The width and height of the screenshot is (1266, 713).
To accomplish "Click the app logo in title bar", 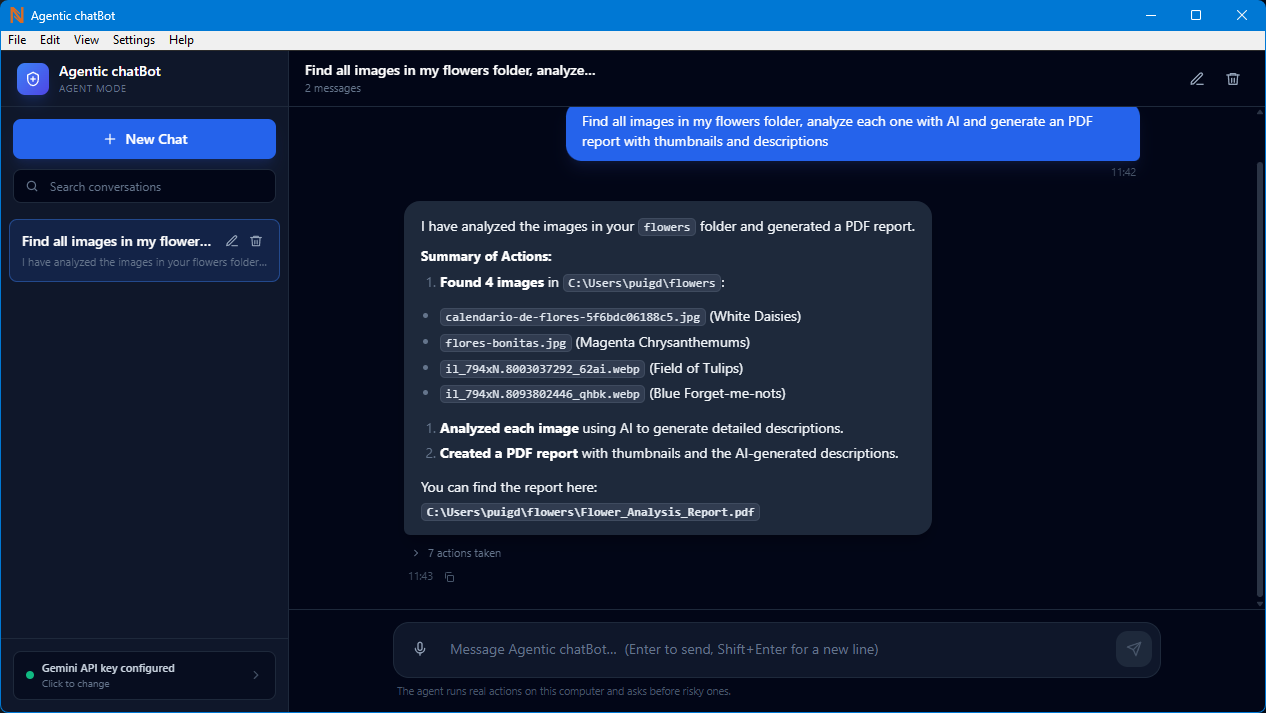I will [16, 15].
